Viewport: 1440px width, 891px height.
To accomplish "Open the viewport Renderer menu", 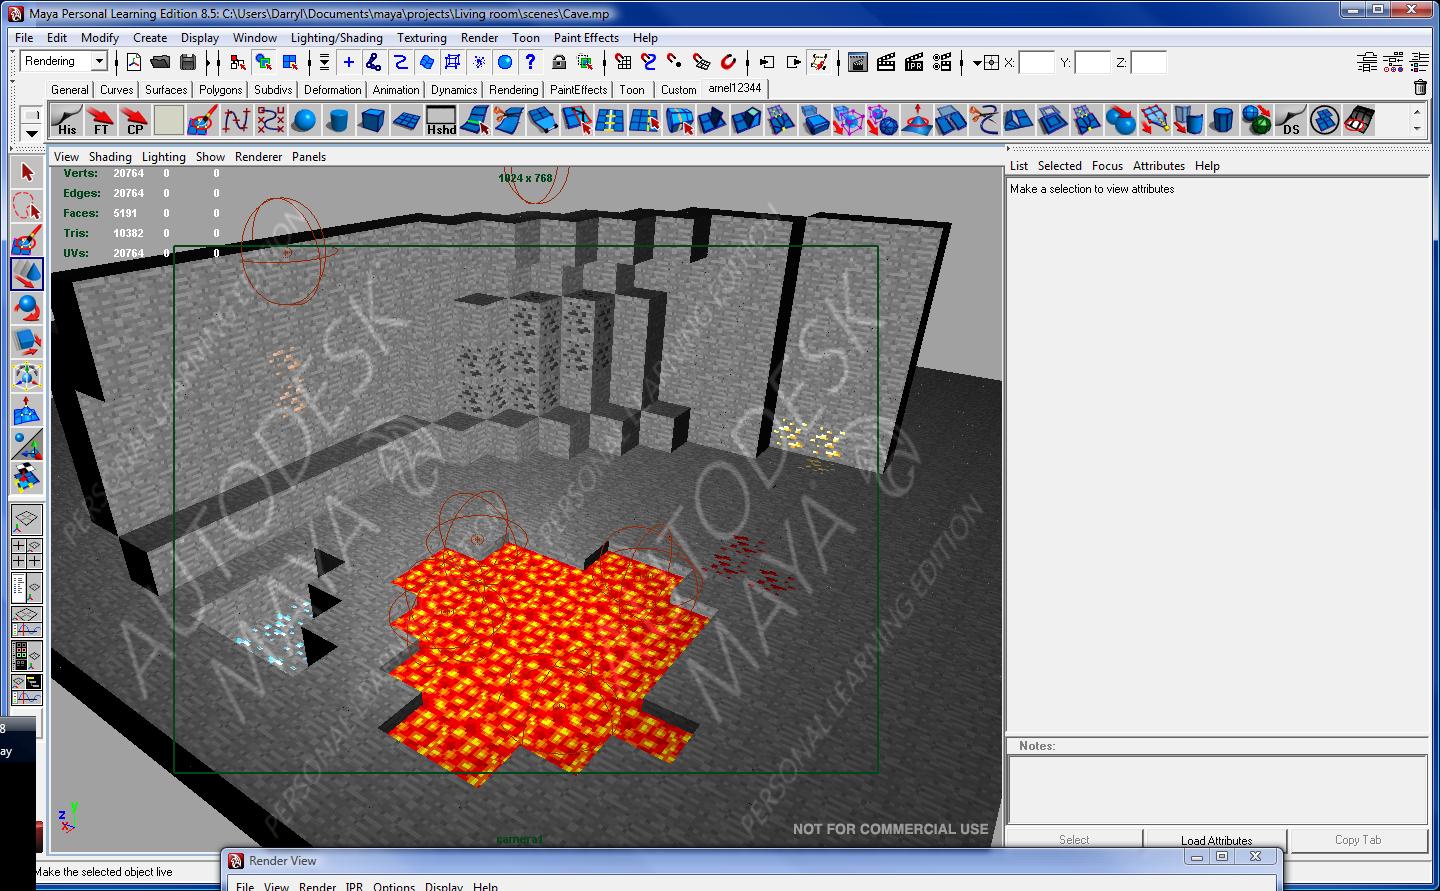I will [258, 157].
